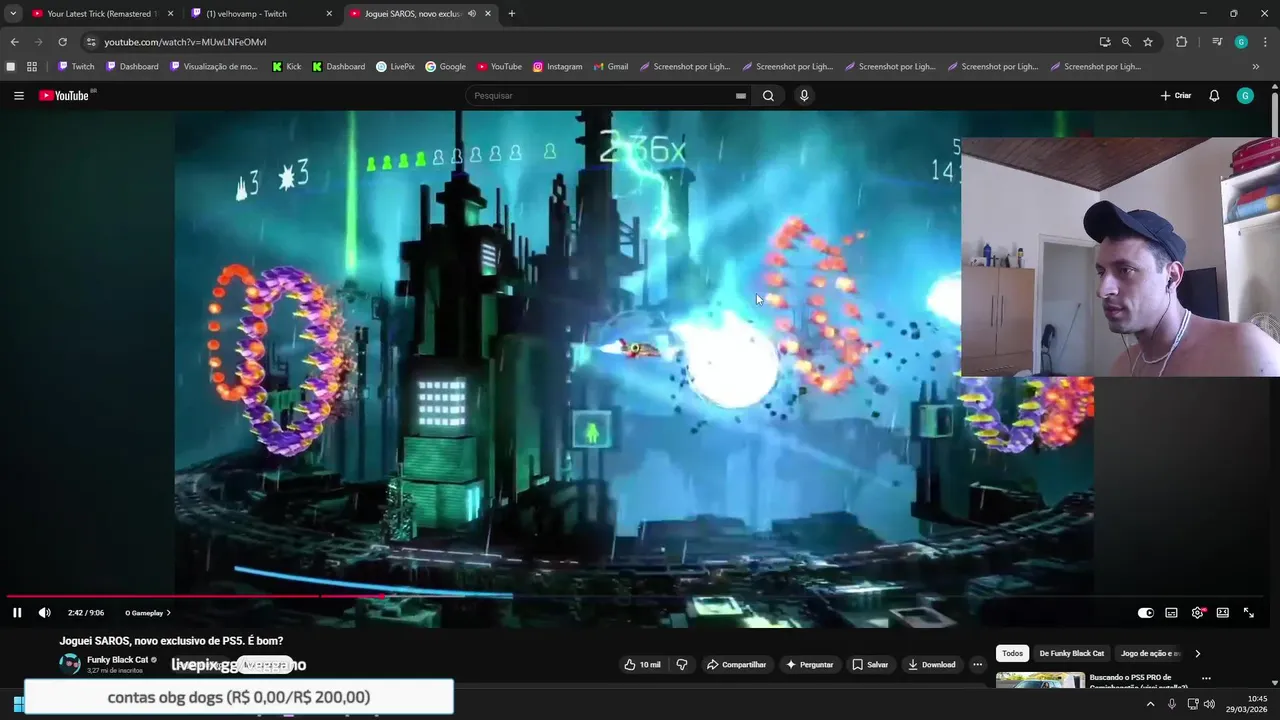Image resolution: width=1280 pixels, height=720 pixels.
Task: Like the video with 10 mil likes
Action: [x=641, y=664]
